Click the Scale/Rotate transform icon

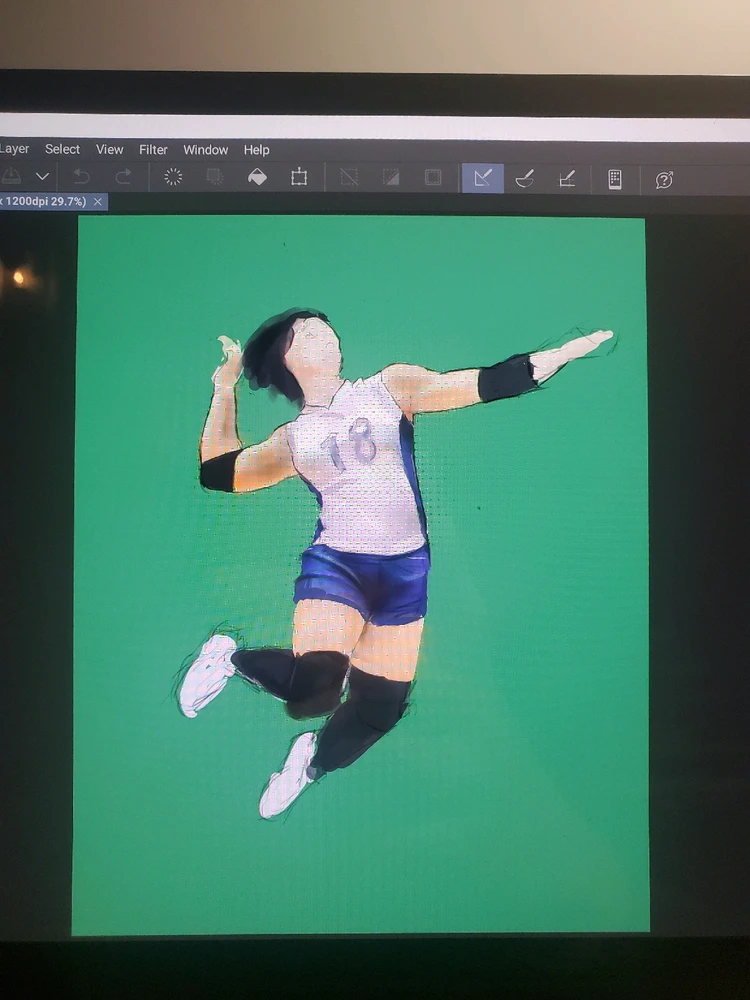pos(299,177)
